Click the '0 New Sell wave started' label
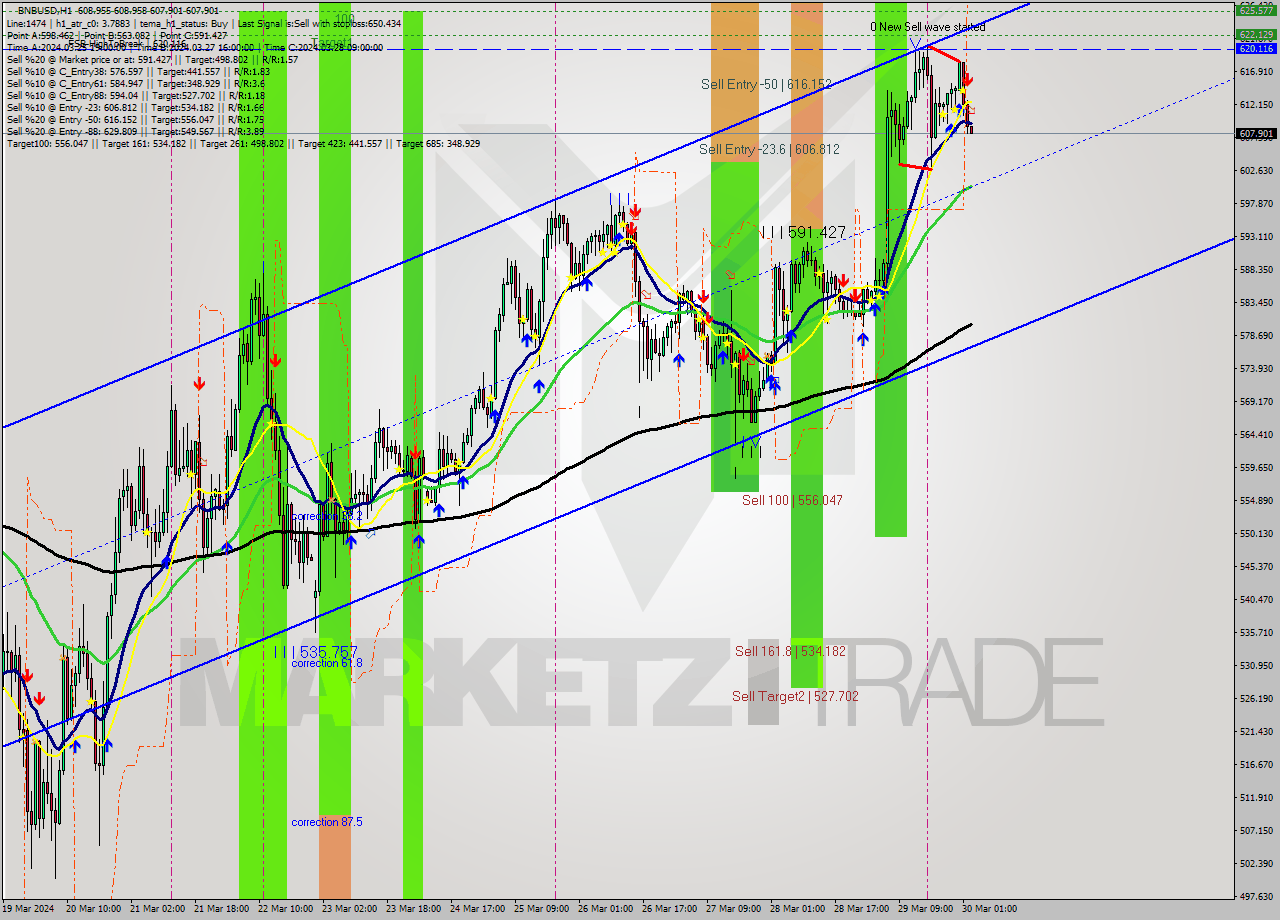1280x920 pixels. click(x=927, y=27)
